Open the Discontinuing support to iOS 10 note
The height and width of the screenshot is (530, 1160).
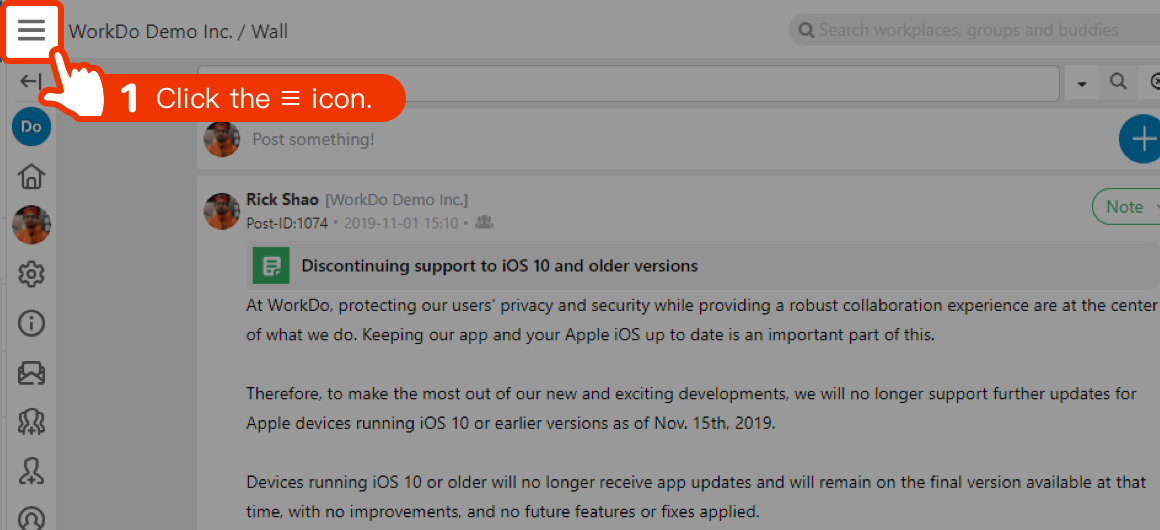499,266
